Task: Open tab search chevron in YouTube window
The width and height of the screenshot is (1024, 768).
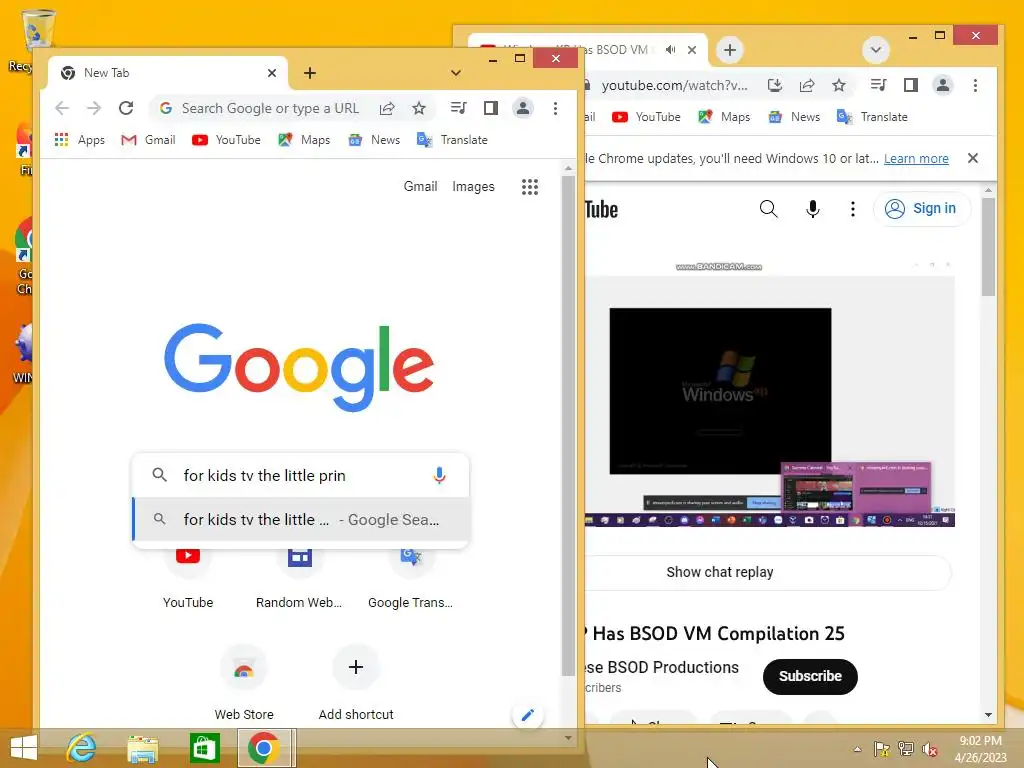Action: [x=876, y=50]
